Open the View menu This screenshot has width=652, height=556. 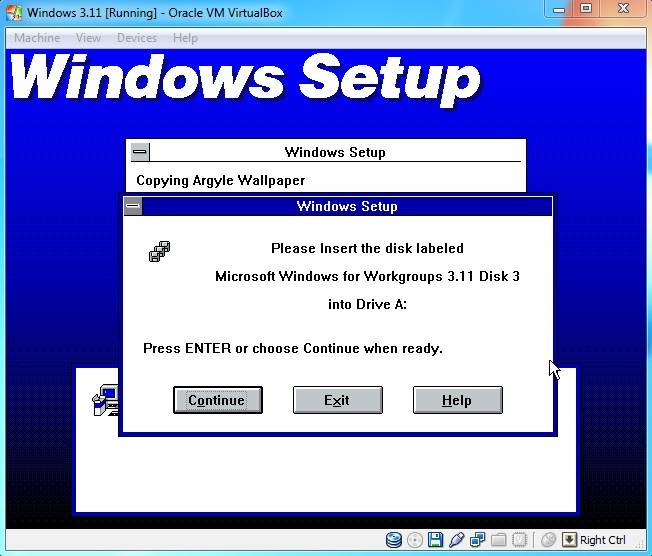(88, 38)
